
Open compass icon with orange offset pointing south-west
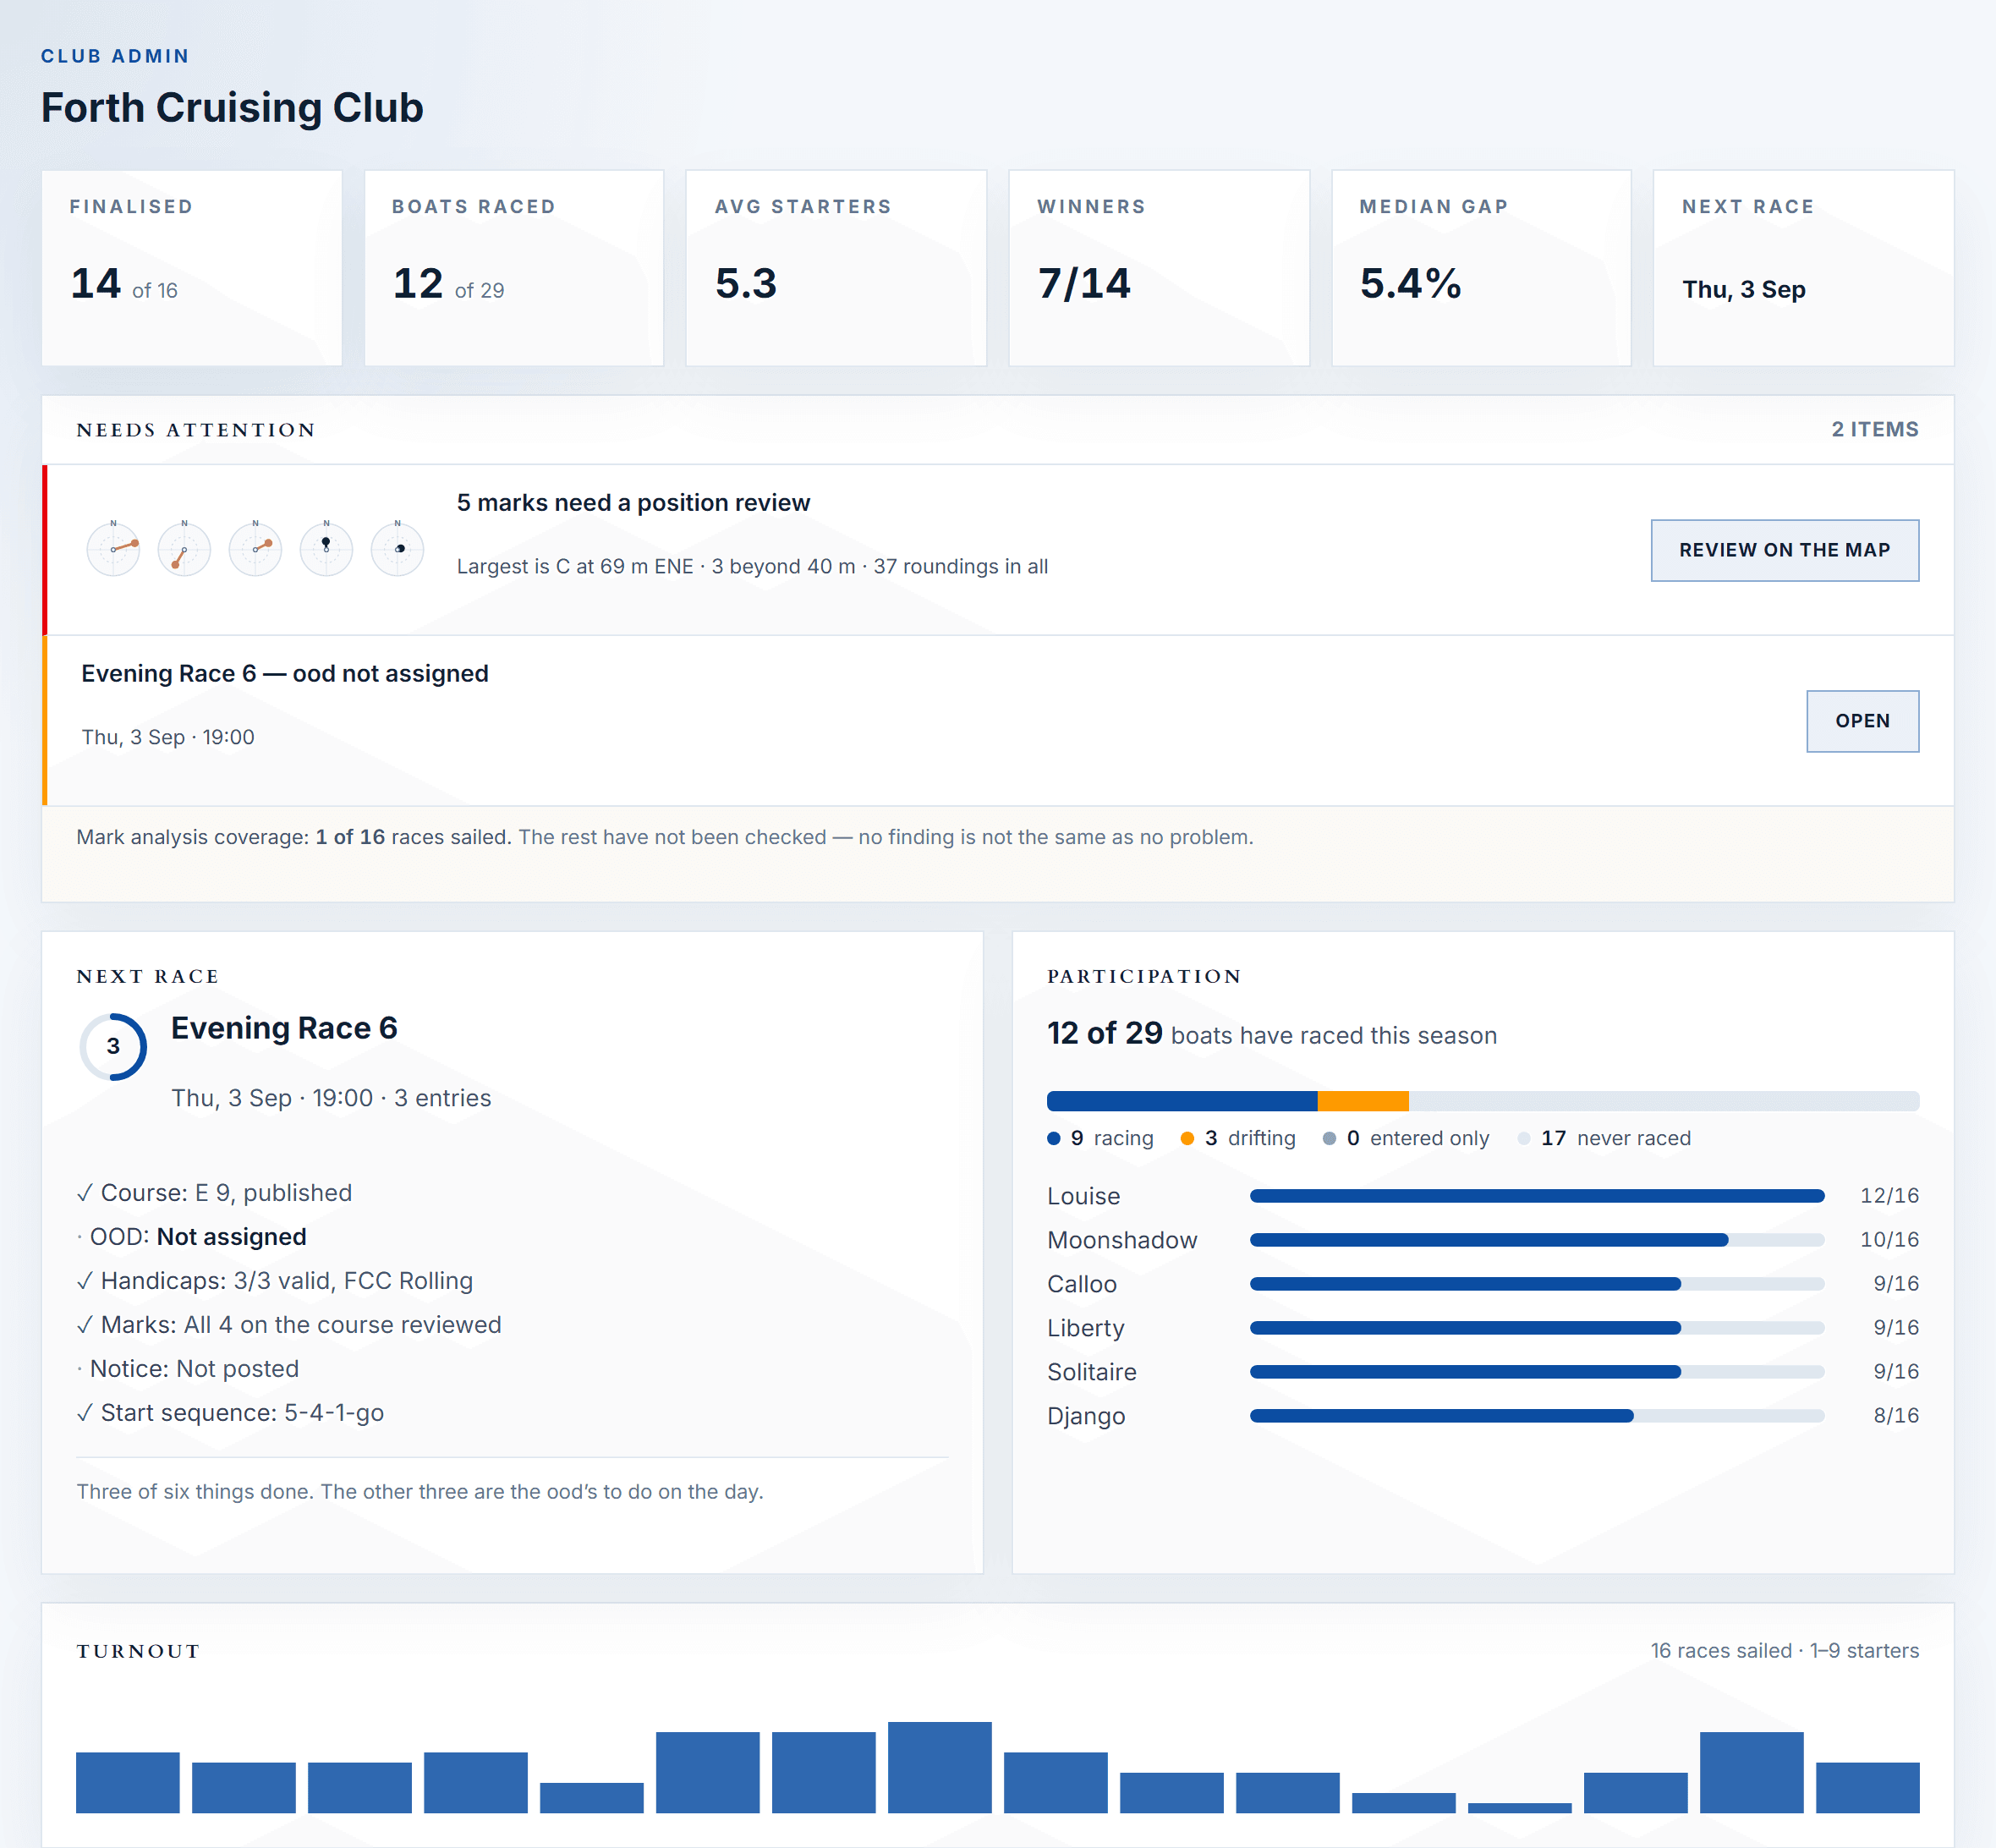click(x=184, y=549)
